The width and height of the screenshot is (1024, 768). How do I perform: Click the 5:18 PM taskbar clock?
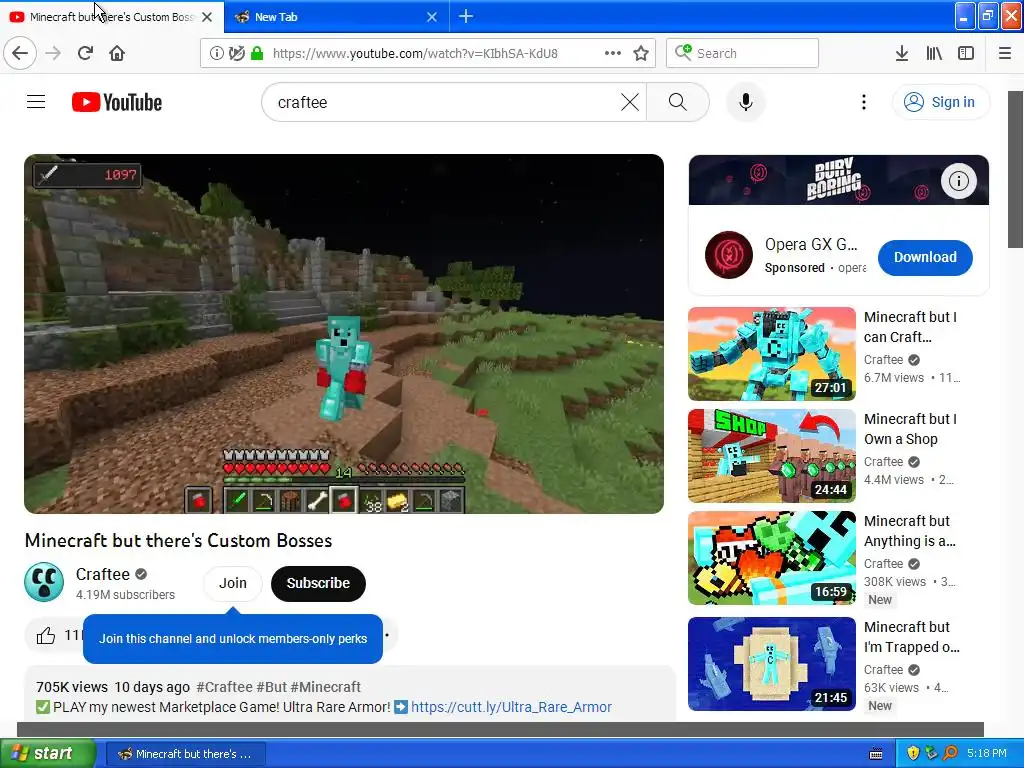point(987,754)
